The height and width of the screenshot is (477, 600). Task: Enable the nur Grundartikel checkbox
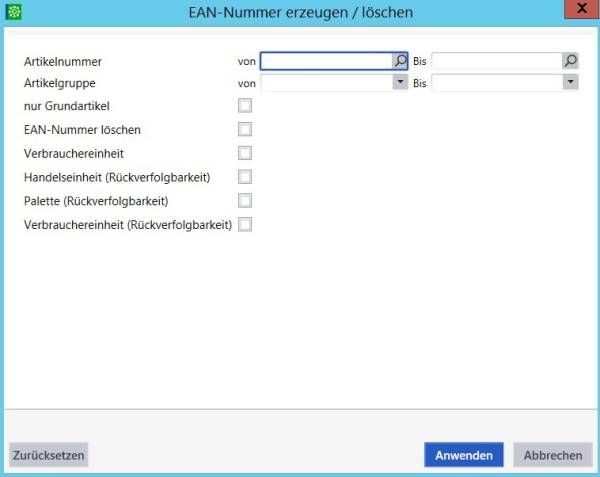click(245, 106)
